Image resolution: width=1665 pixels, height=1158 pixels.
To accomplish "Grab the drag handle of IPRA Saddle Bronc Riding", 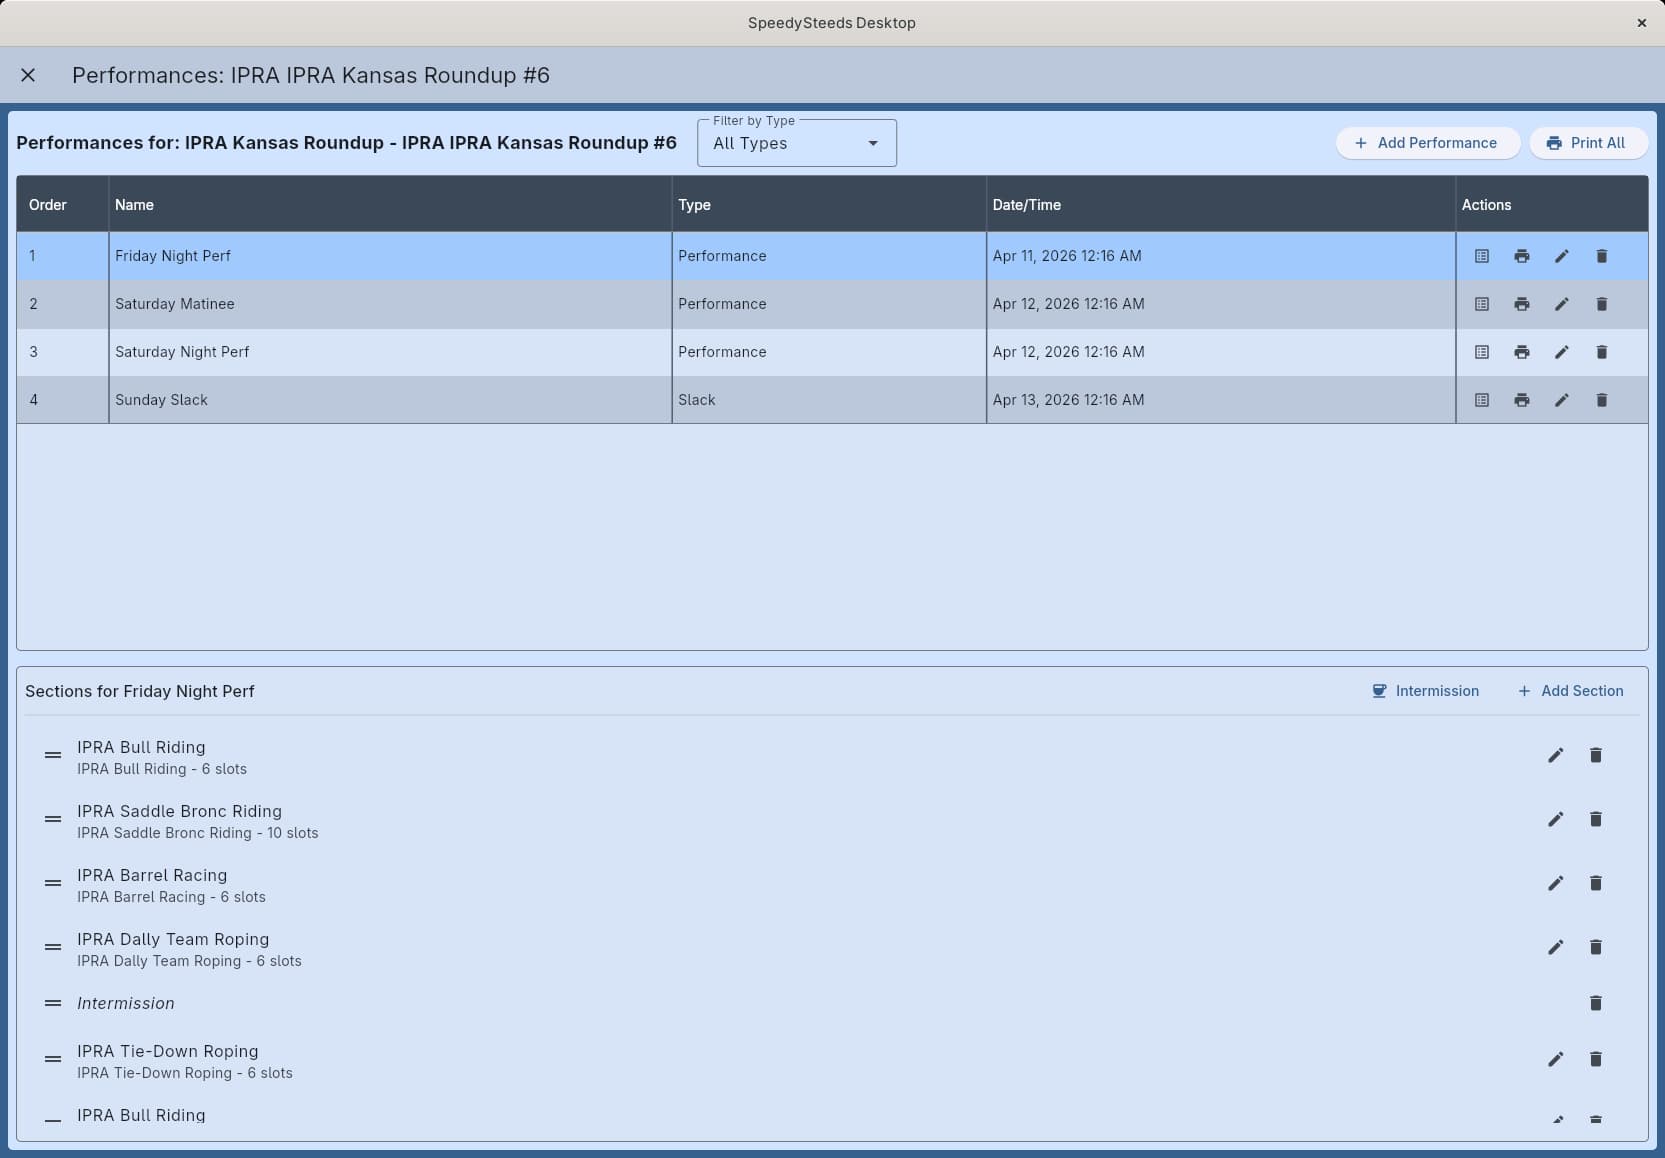I will click(x=53, y=819).
